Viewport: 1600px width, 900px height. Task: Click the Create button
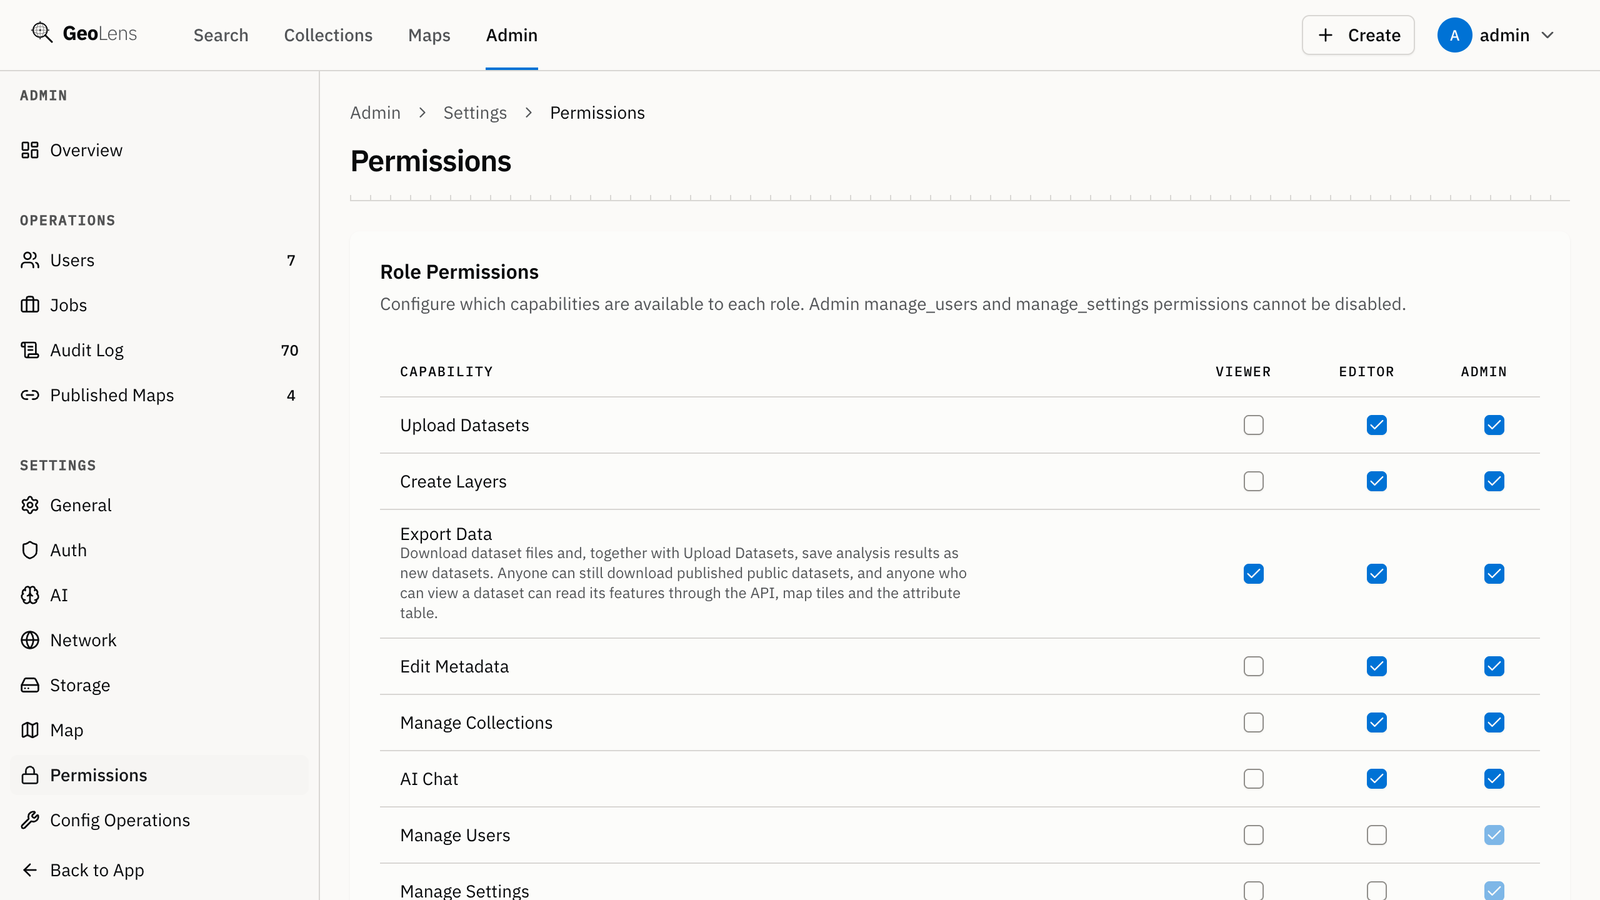1358,35
